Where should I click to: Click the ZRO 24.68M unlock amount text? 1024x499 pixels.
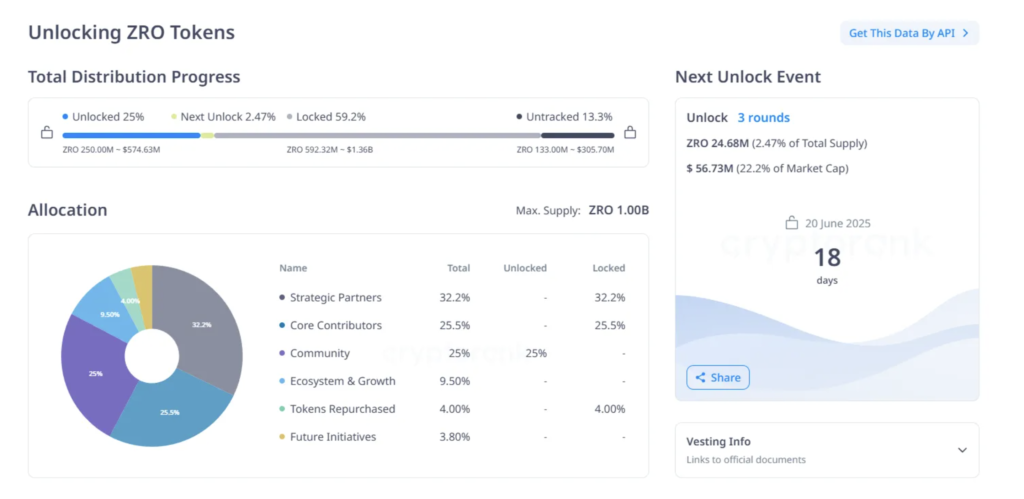tap(718, 143)
